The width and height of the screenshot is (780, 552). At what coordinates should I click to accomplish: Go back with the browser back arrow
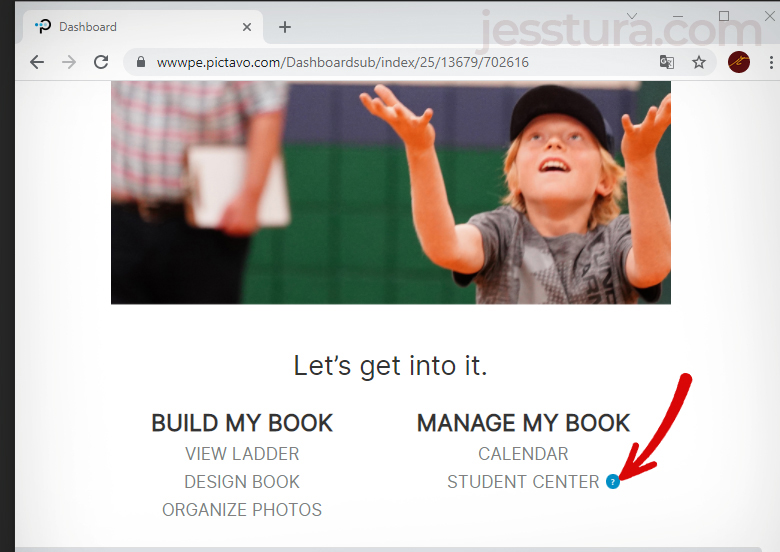(37, 62)
